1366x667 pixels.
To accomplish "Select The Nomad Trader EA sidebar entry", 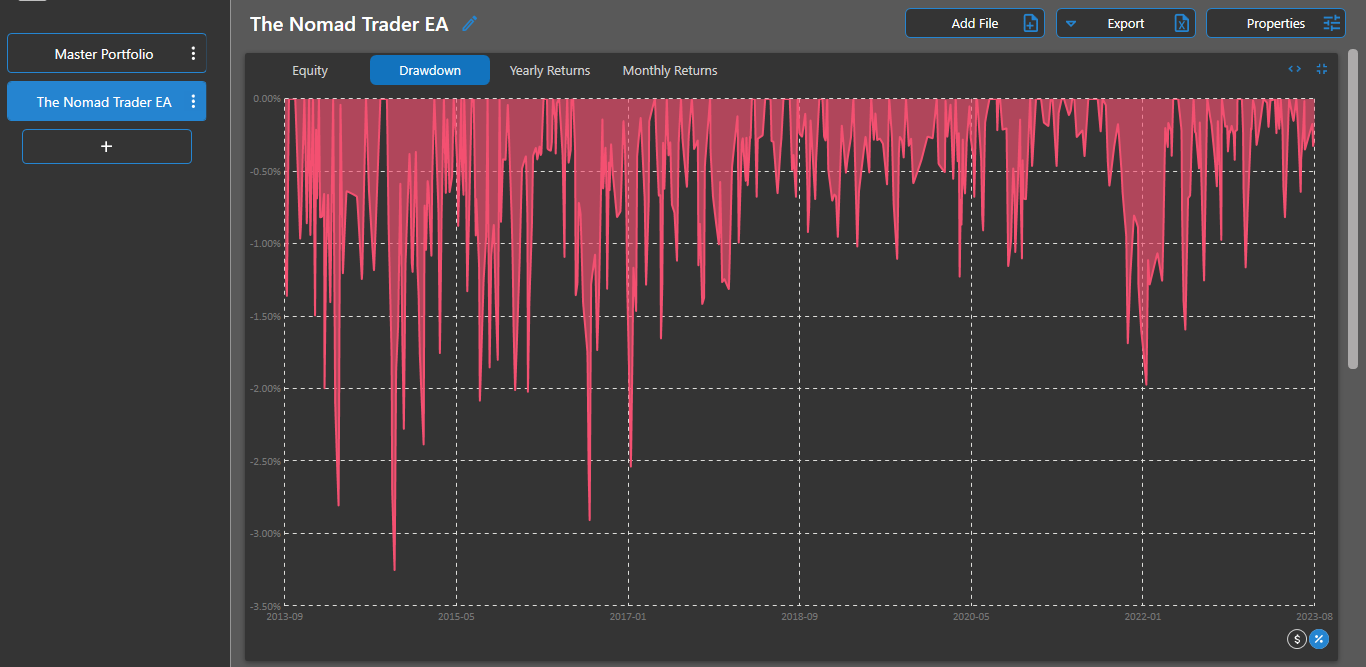I will [x=107, y=102].
